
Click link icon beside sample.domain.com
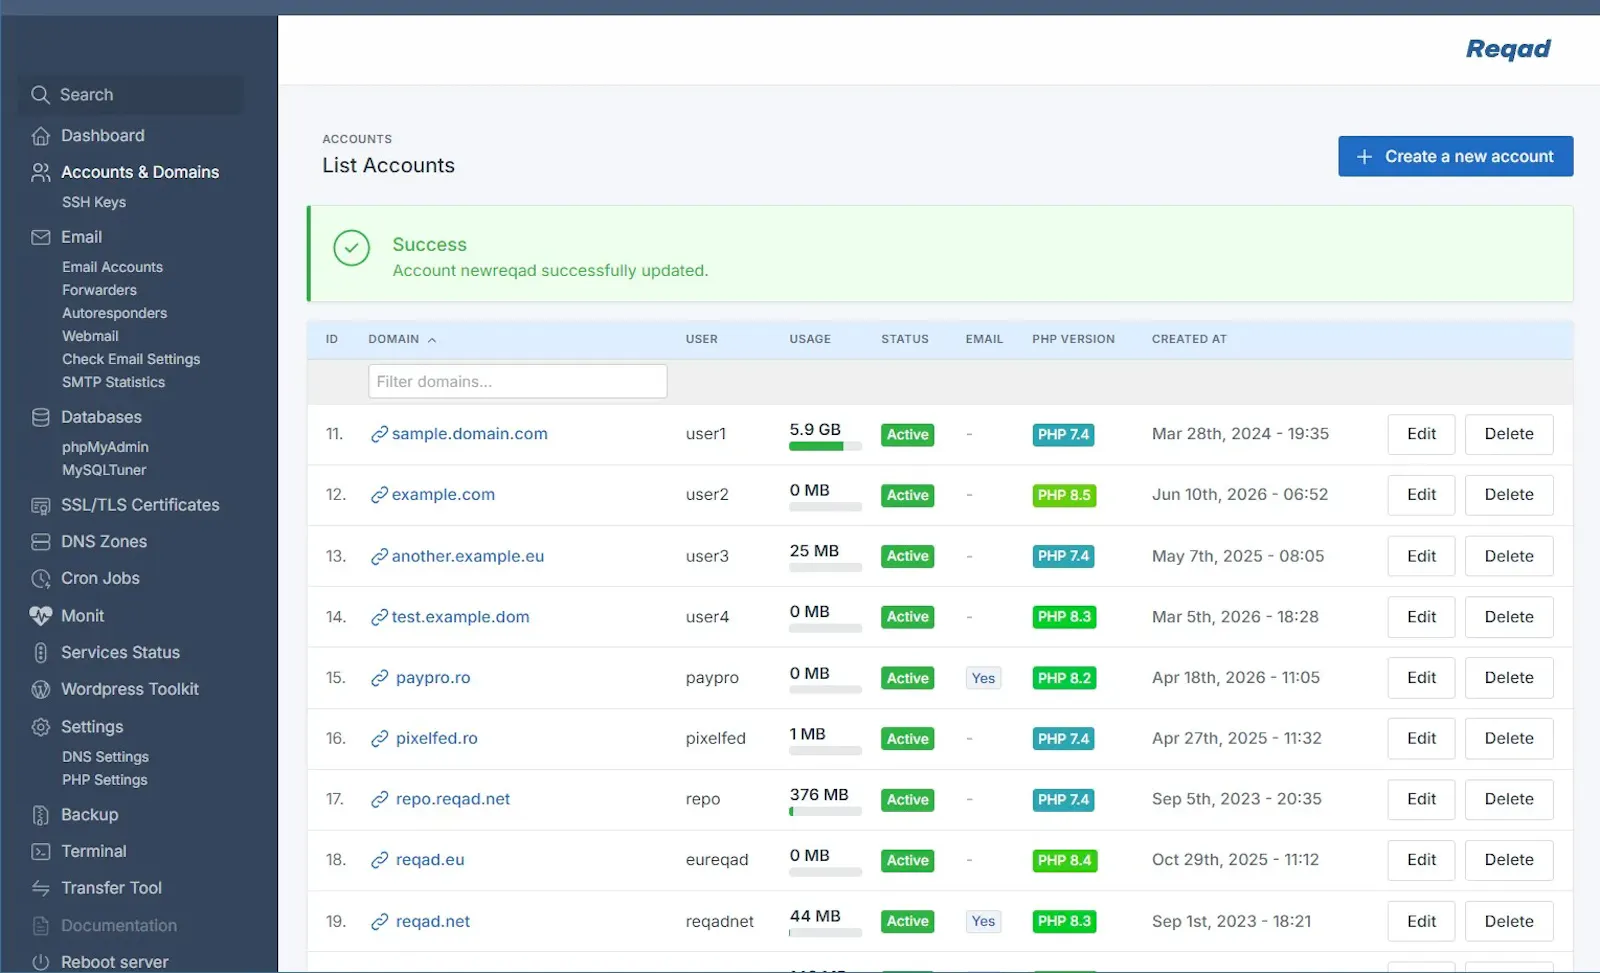[379, 434]
